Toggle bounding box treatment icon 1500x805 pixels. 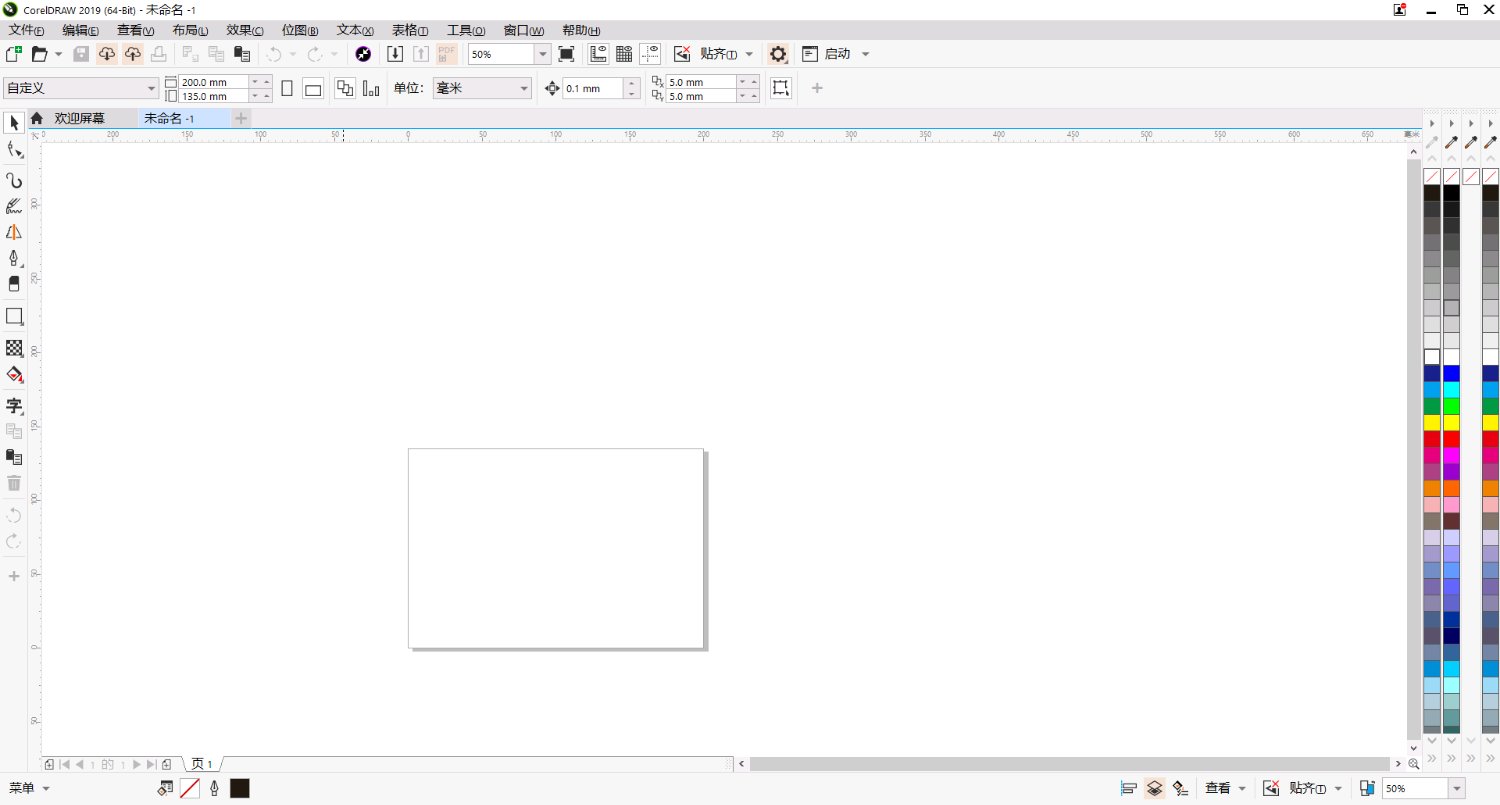coord(781,88)
